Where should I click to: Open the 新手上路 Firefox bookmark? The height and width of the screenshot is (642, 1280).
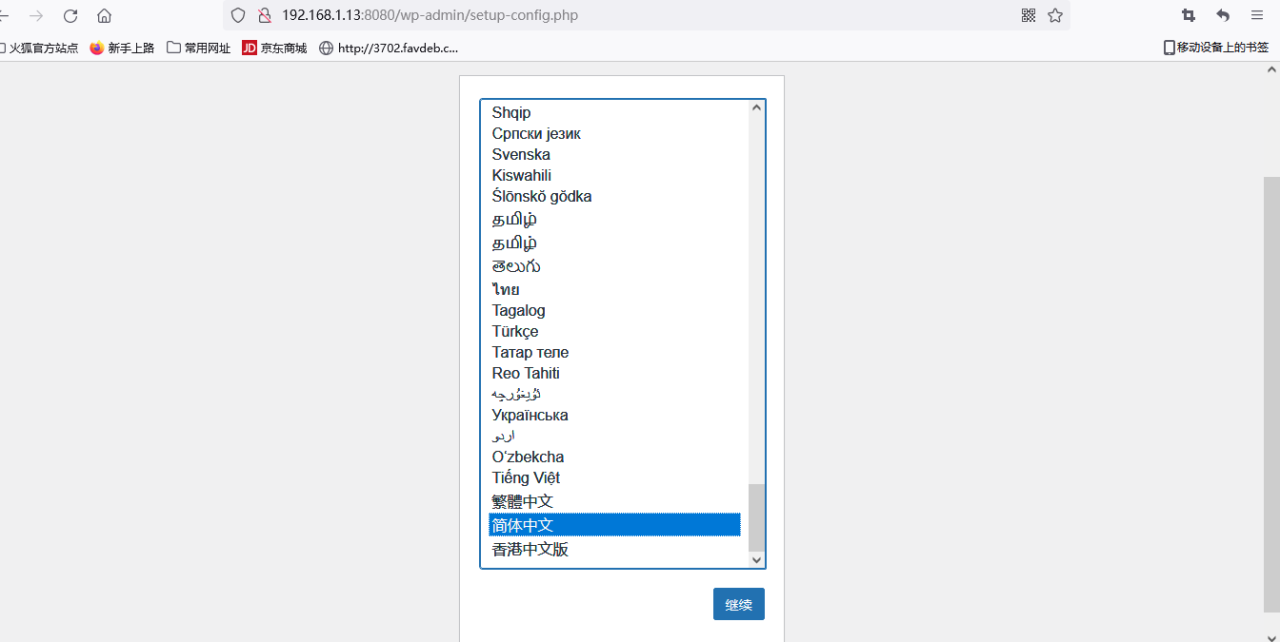[122, 47]
